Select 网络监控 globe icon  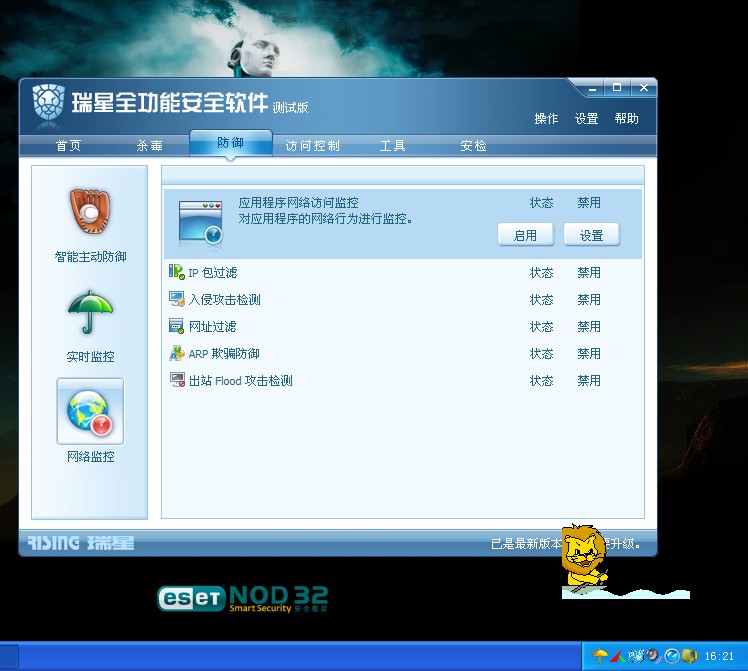click(90, 412)
